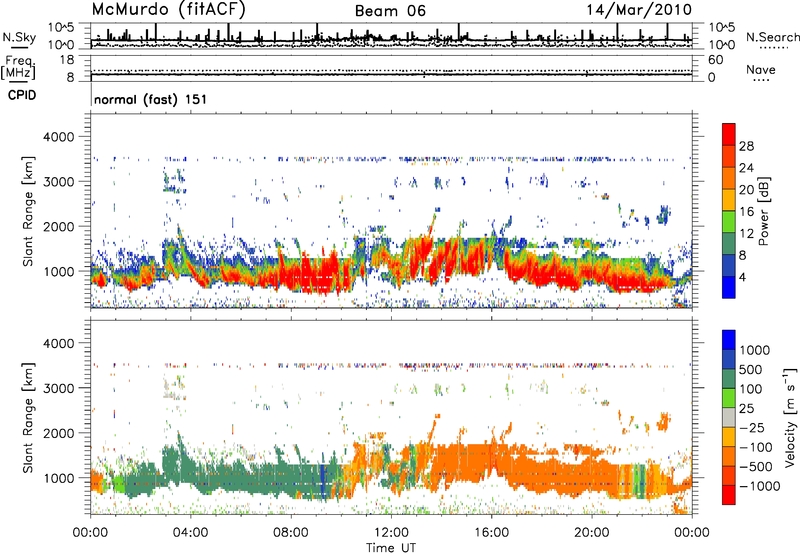
Task: Click the "N.Sky" legend label
Action: (19, 37)
